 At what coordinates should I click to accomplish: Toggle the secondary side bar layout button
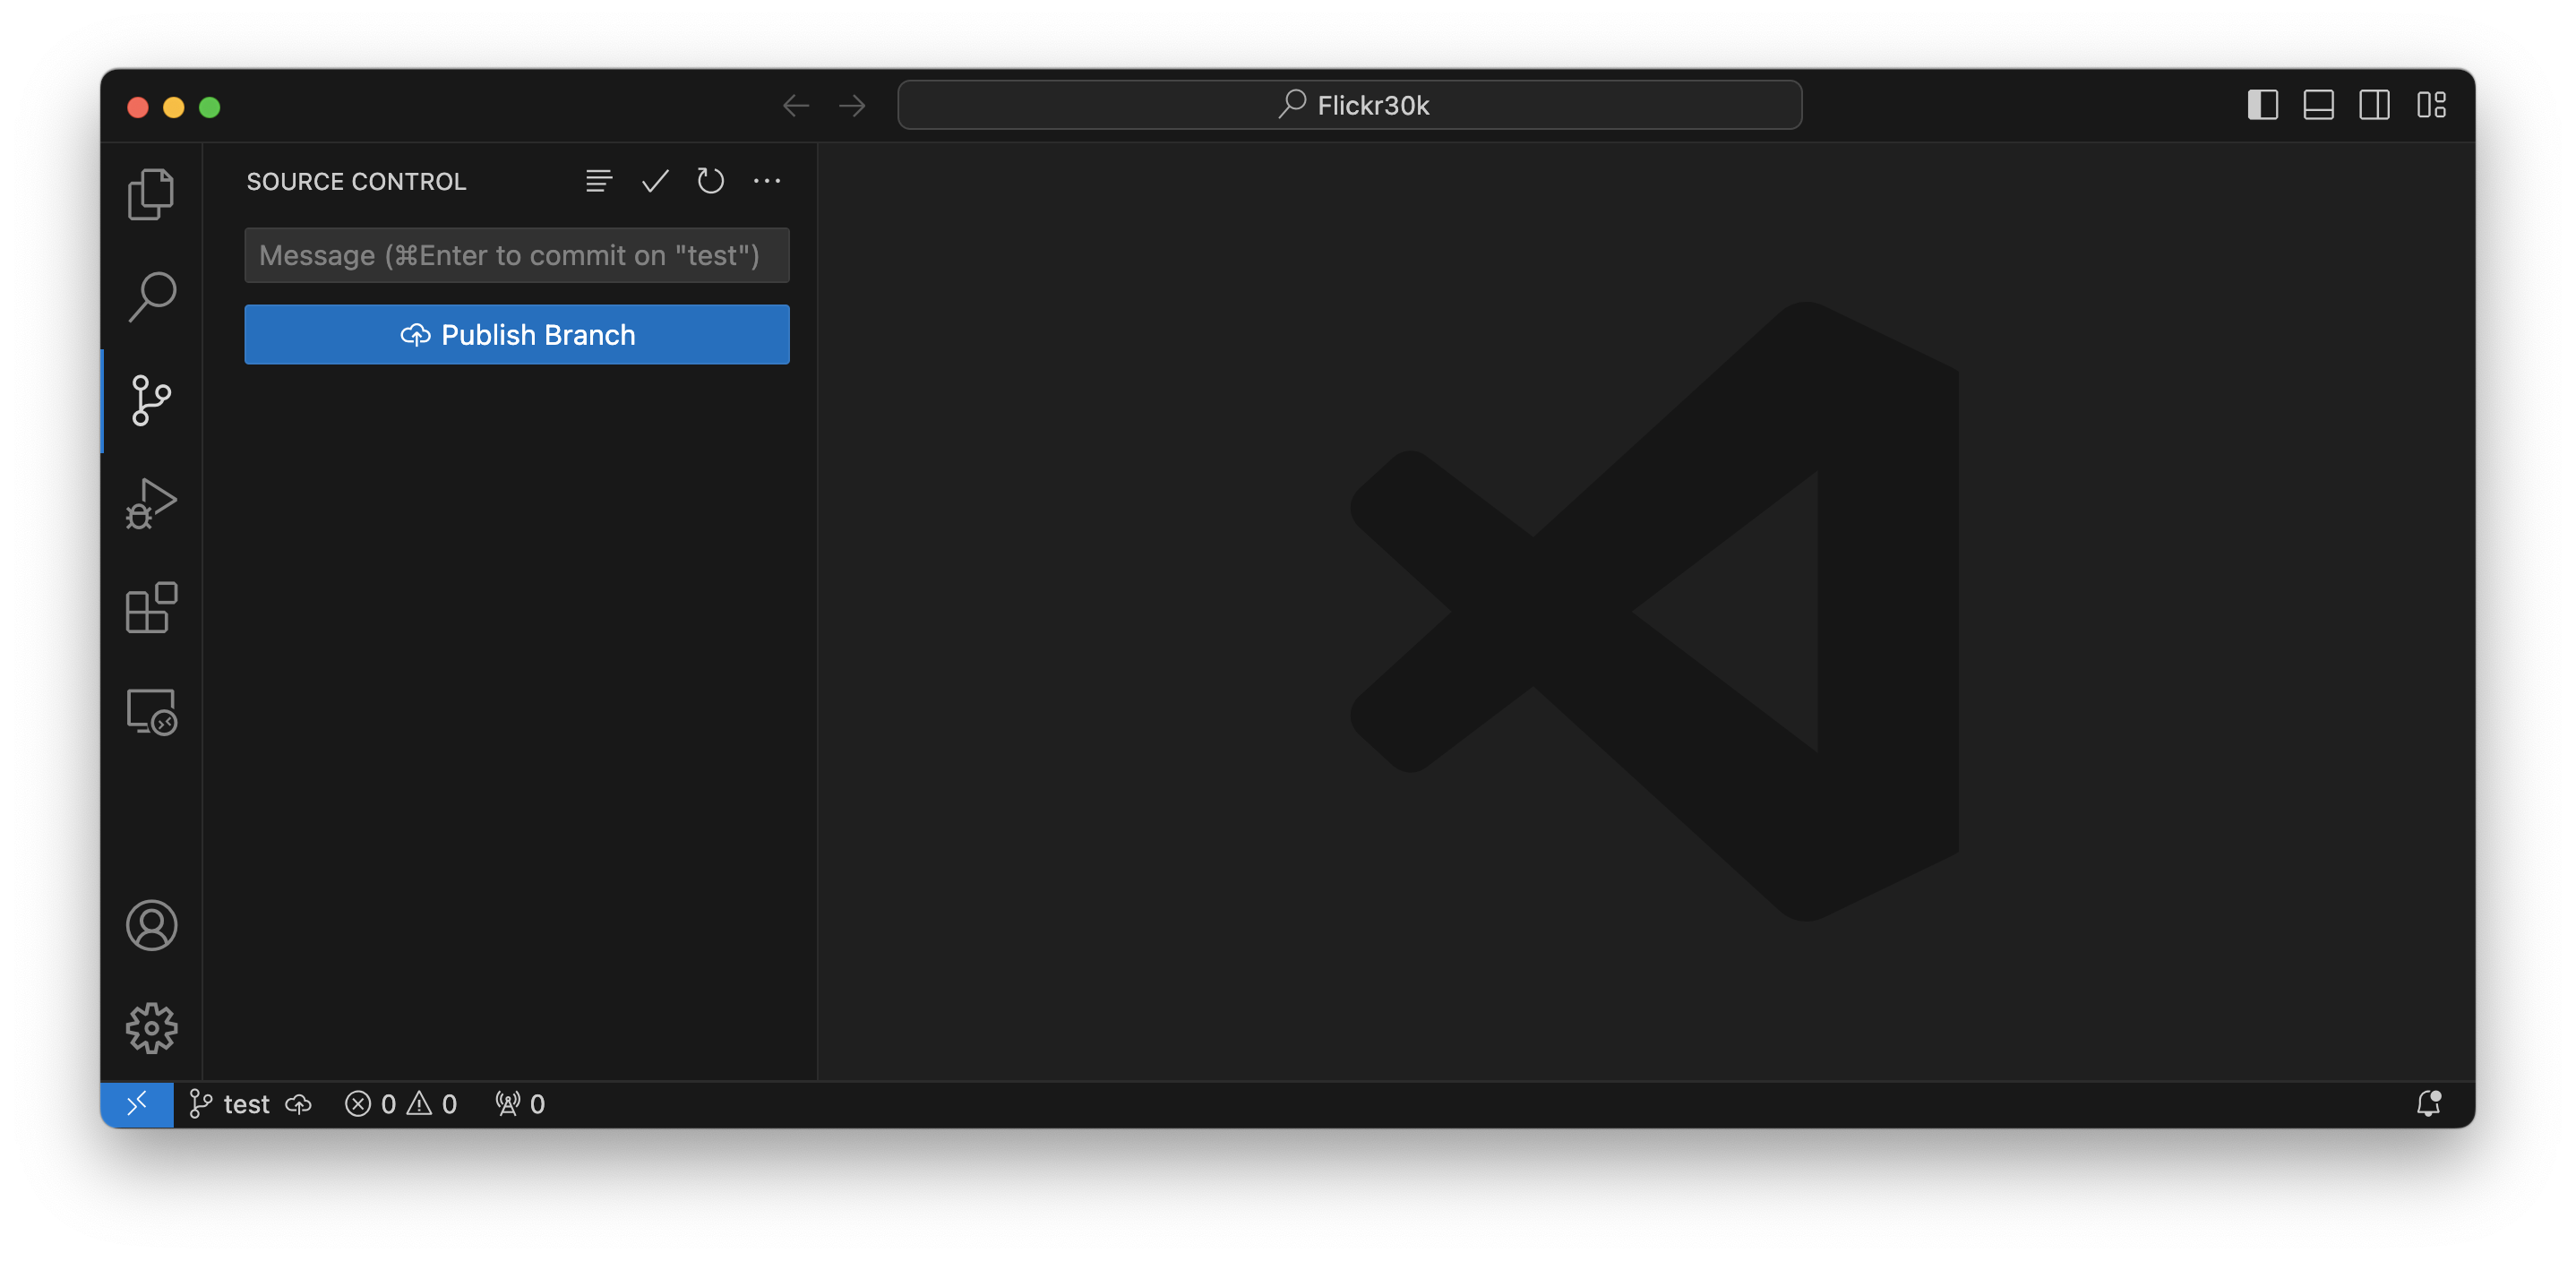point(2374,105)
